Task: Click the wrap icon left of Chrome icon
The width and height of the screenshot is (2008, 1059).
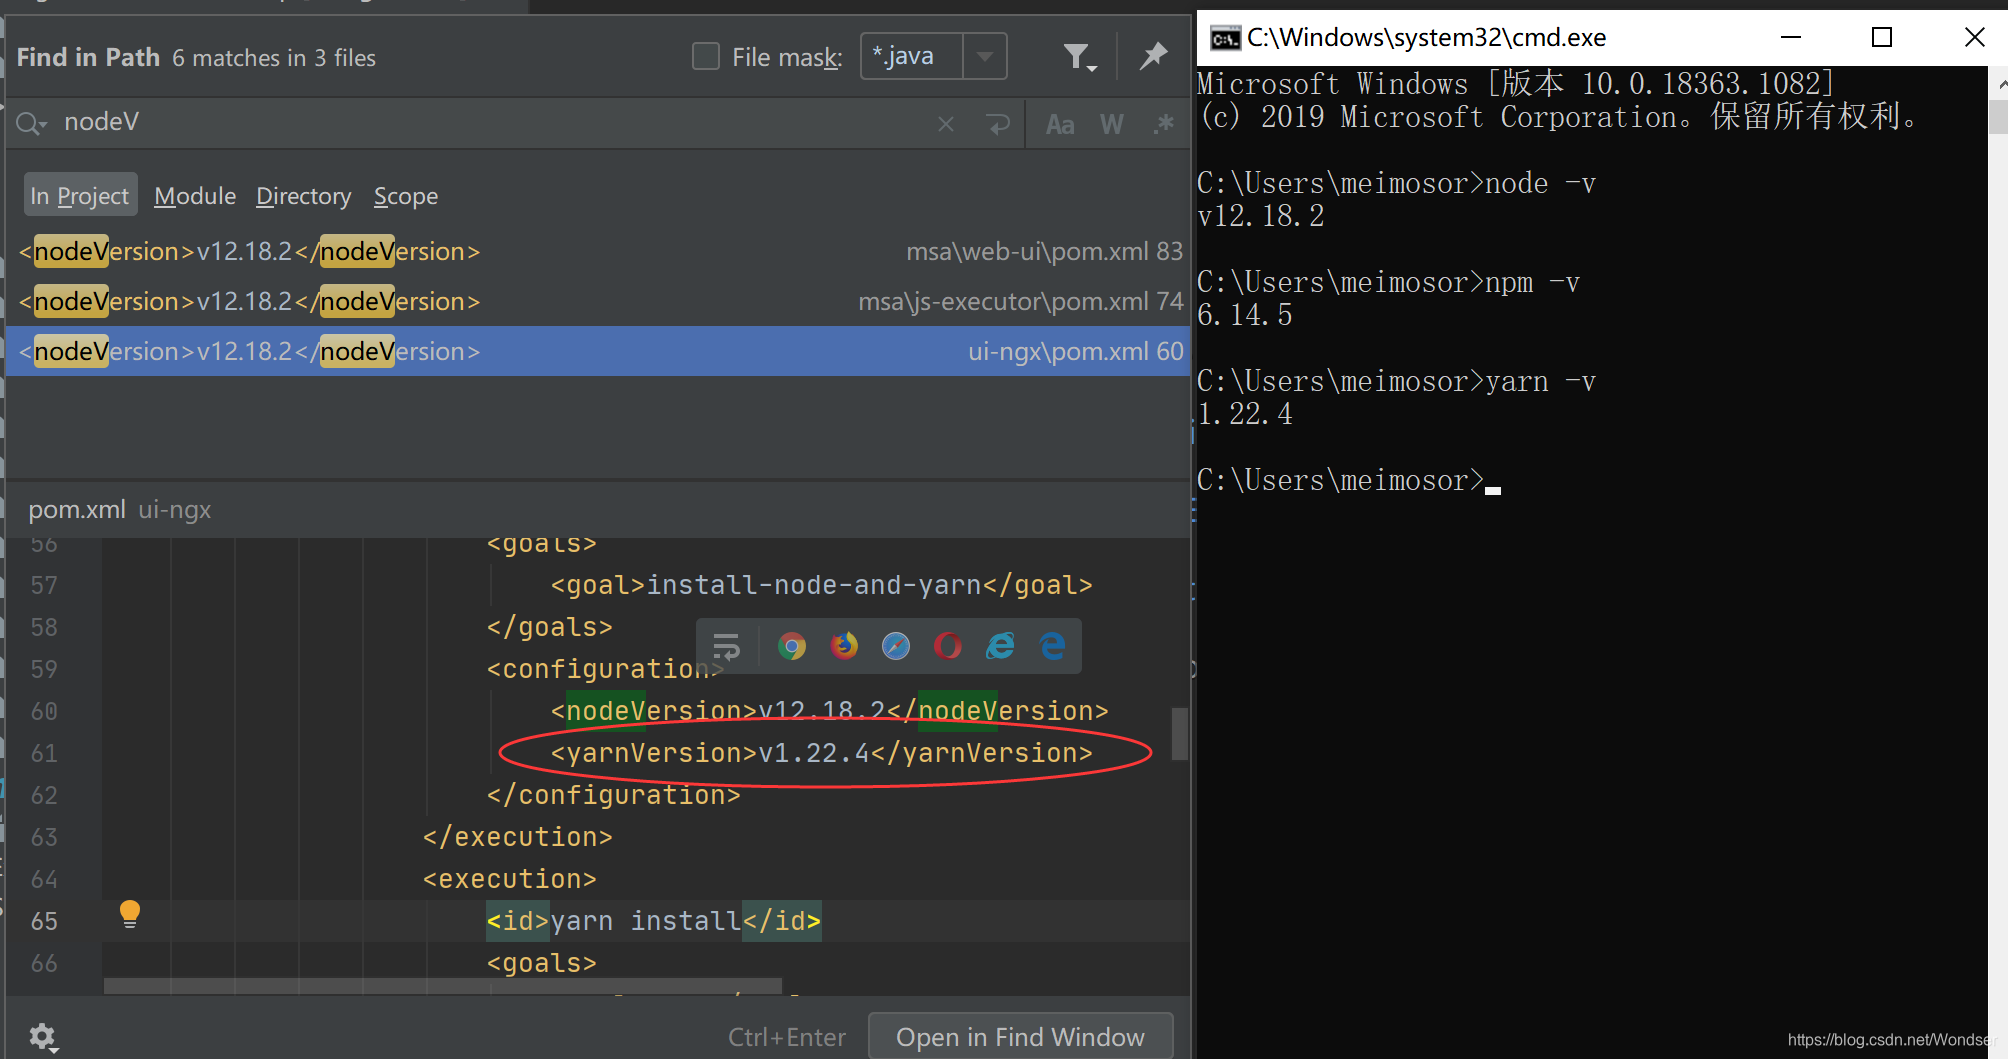Action: point(727,647)
